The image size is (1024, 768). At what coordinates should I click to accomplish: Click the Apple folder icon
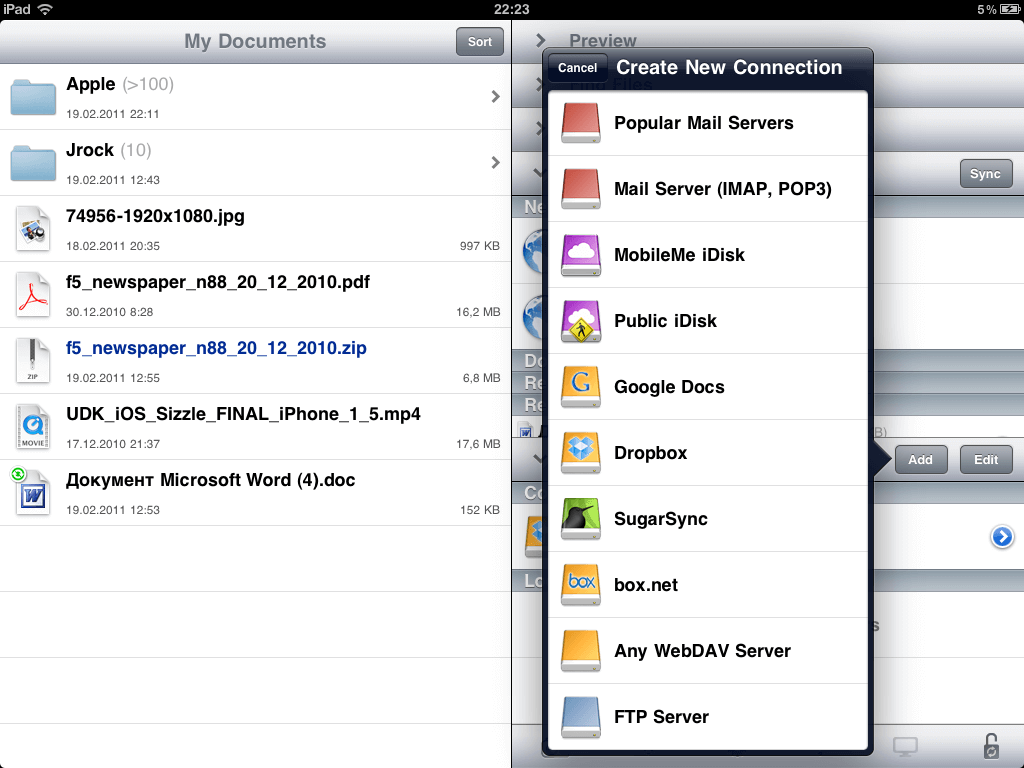tap(33, 97)
